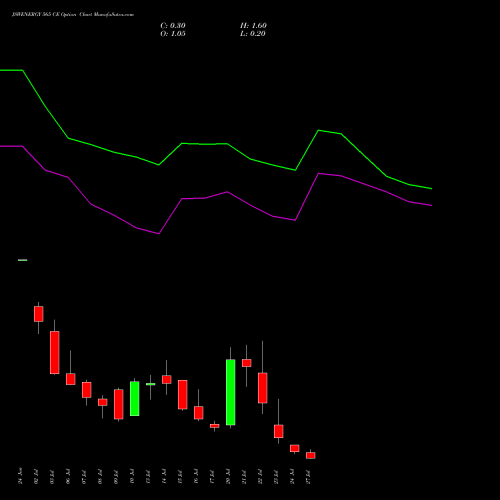Click the last red candle for 27 Jul

310,455
